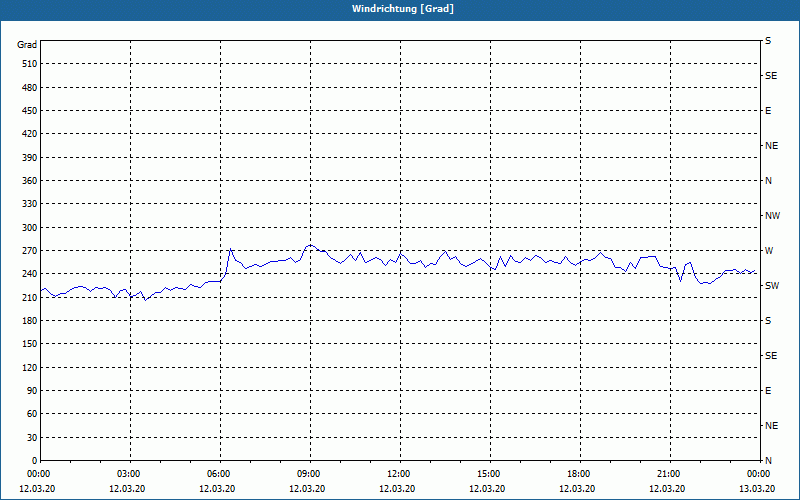Image resolution: width=800 pixels, height=500 pixels.
Task: Click the 0 y-axis tick label
Action: (34, 461)
